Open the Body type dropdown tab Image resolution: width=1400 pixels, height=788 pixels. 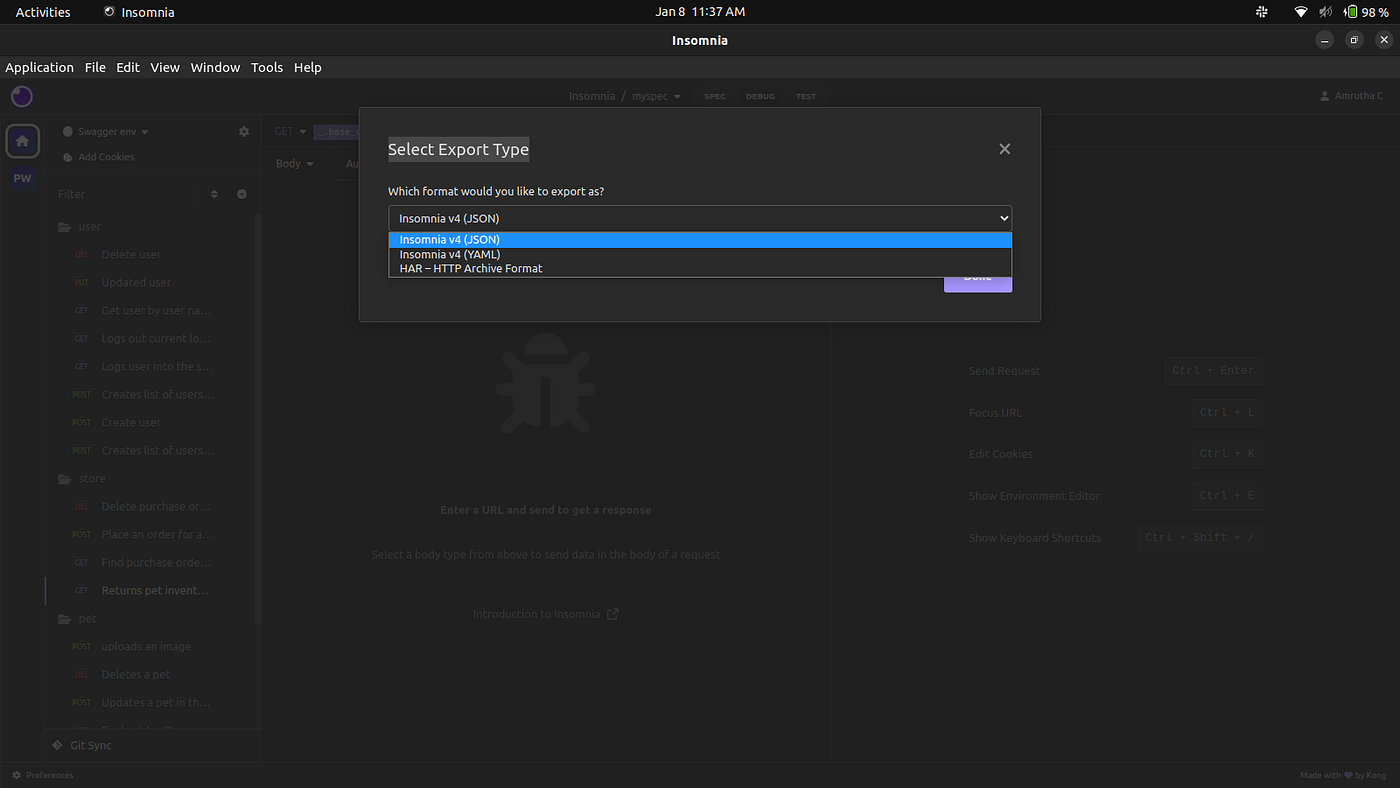pos(295,163)
